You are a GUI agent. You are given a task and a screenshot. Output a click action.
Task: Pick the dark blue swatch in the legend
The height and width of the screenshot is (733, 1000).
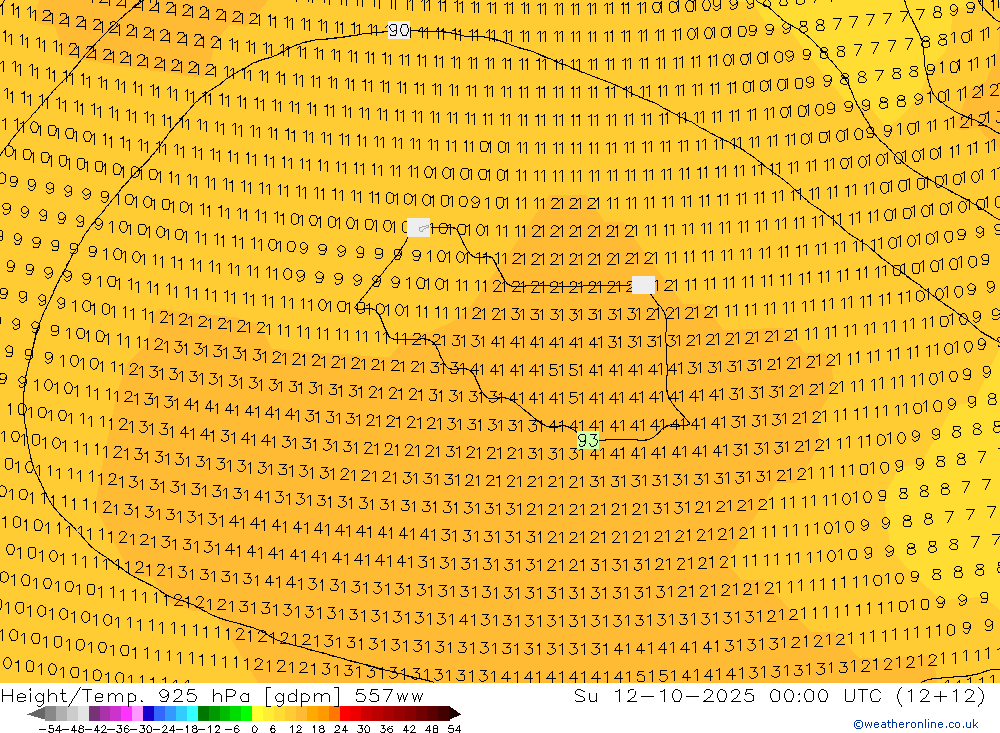[148, 713]
